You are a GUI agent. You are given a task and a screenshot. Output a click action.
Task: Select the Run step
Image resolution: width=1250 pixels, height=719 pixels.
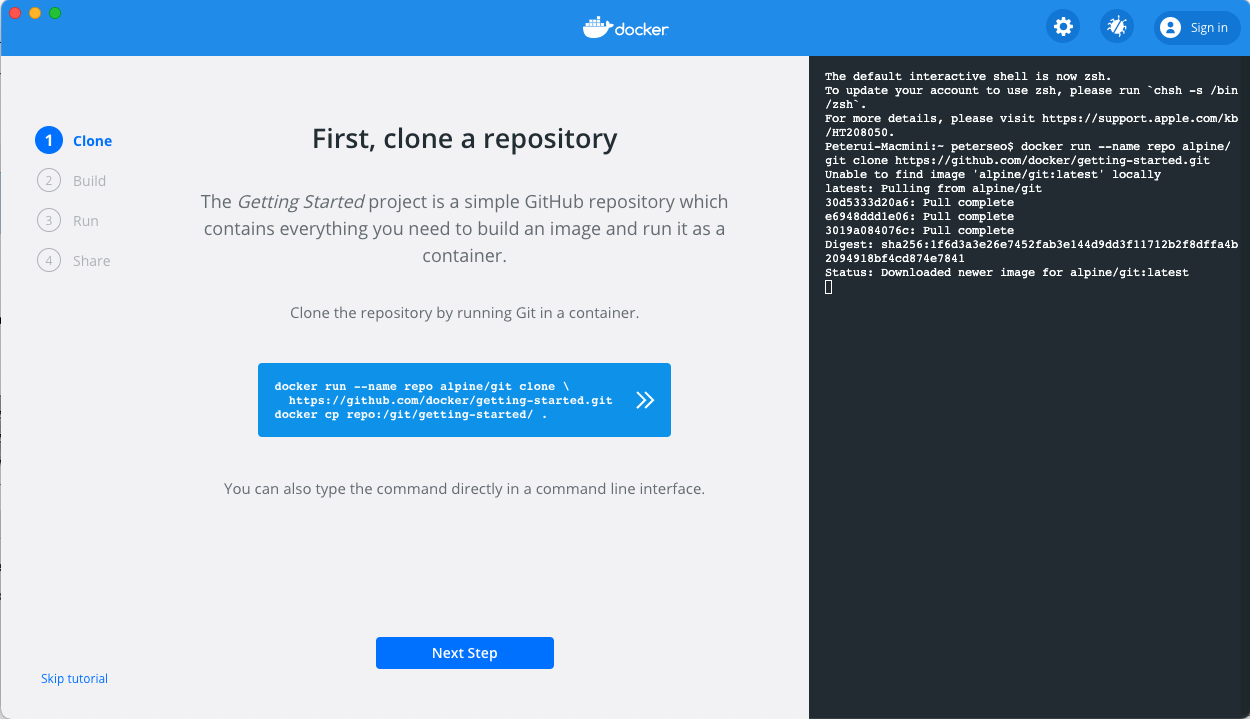pyautogui.click(x=68, y=221)
